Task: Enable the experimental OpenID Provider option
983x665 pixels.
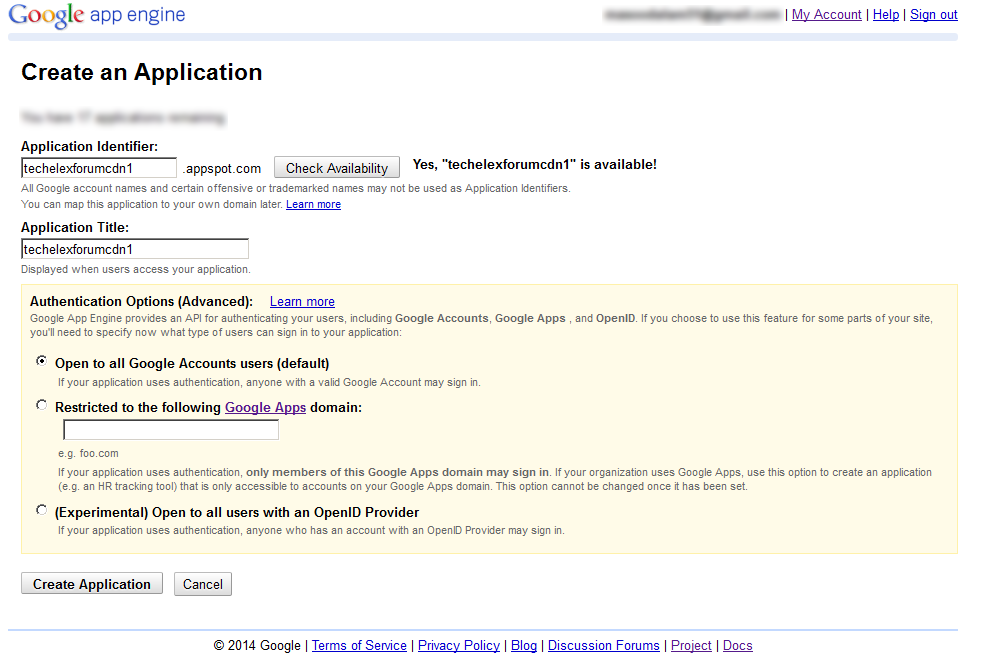Action: pyautogui.click(x=41, y=509)
